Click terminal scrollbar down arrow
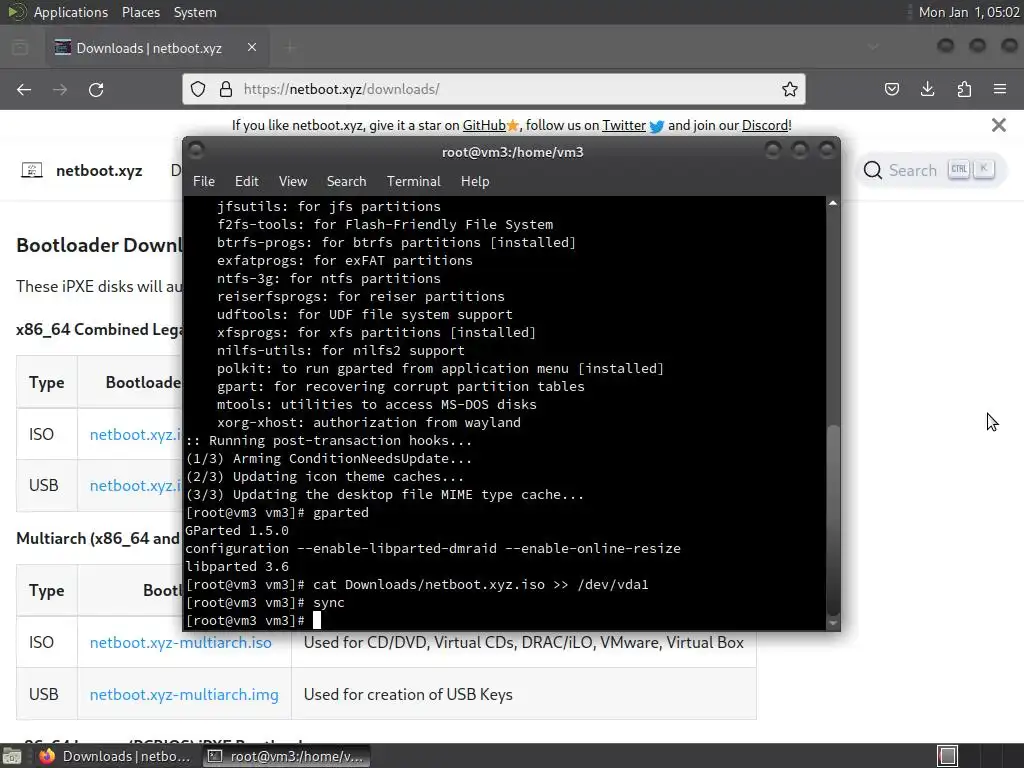The width and height of the screenshot is (1024, 768). point(833,623)
